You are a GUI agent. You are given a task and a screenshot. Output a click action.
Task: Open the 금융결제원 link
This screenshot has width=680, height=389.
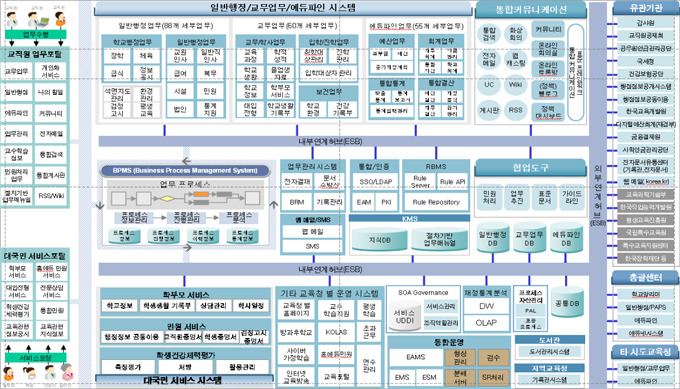646,137
